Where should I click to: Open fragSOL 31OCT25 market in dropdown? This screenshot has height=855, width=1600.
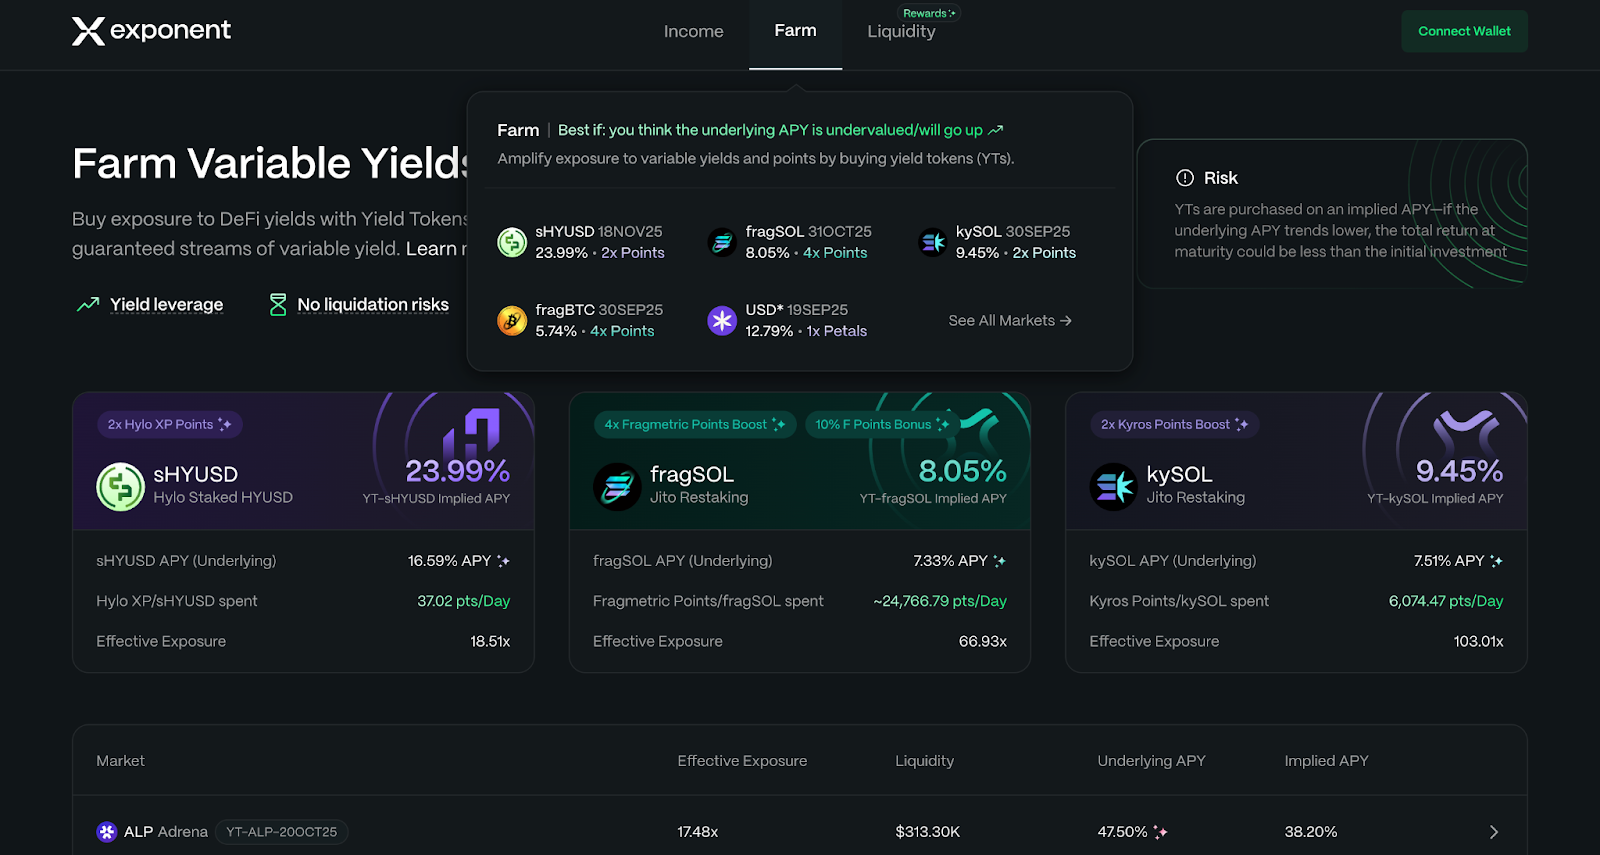pos(790,242)
